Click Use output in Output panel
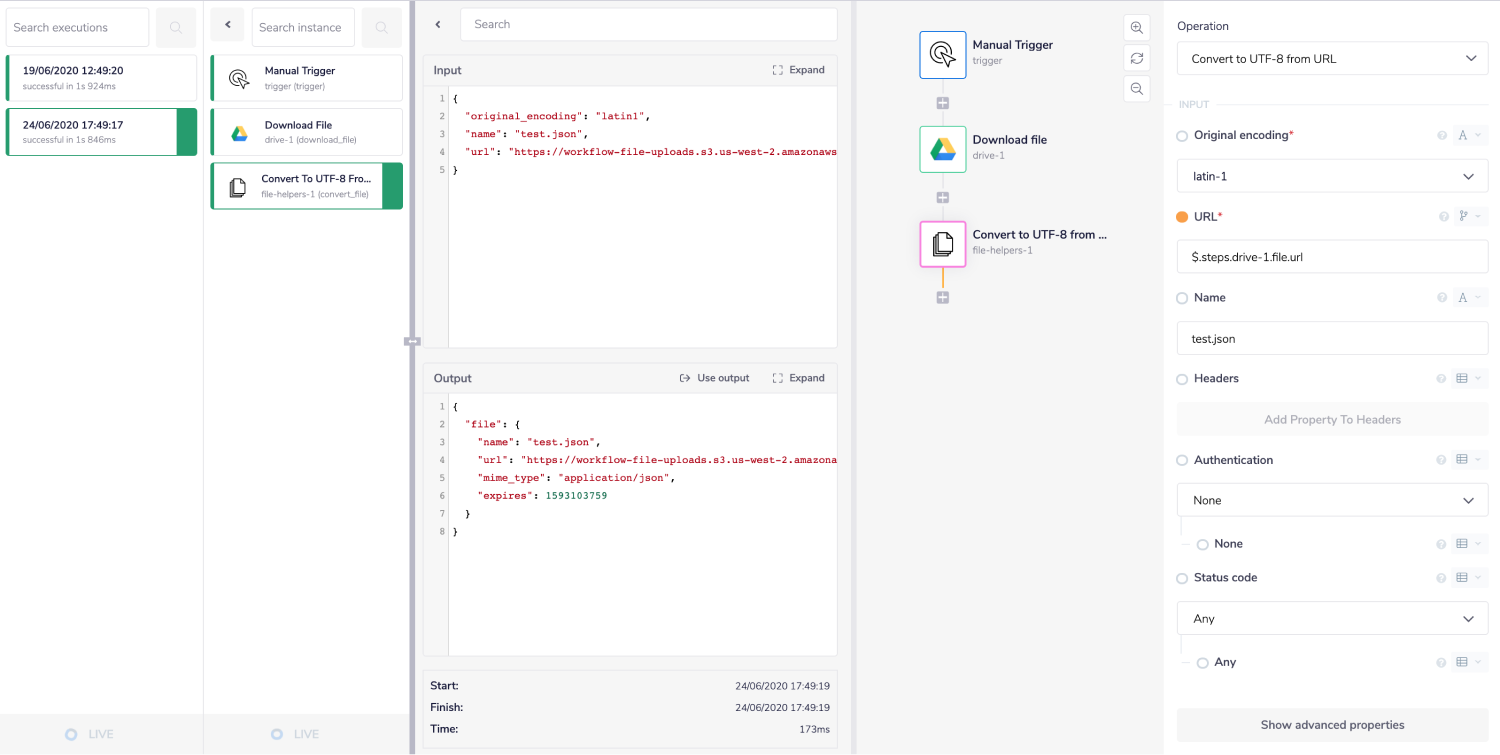 pyautogui.click(x=714, y=378)
